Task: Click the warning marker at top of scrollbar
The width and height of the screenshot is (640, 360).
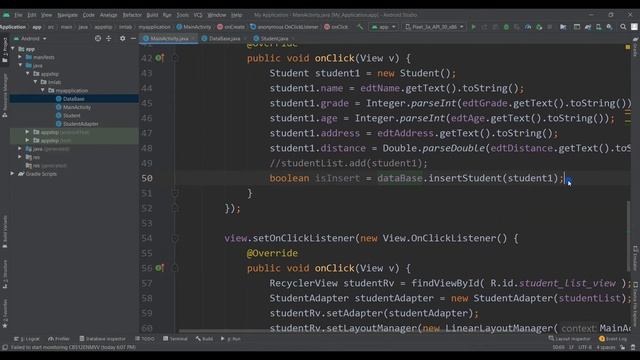Action: (628, 47)
